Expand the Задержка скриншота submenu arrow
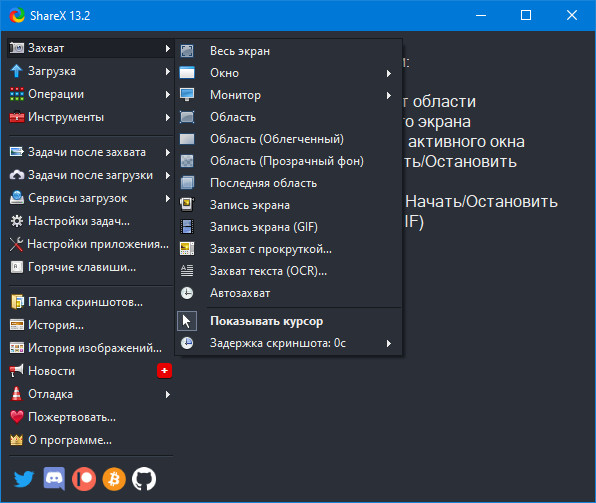This screenshot has width=596, height=503. (388, 343)
